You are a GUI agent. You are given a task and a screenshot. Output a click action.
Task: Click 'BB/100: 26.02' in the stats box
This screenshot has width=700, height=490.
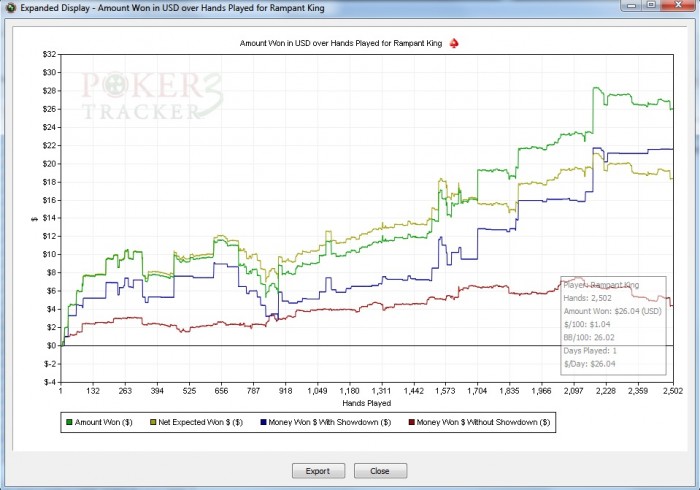[x=589, y=337]
